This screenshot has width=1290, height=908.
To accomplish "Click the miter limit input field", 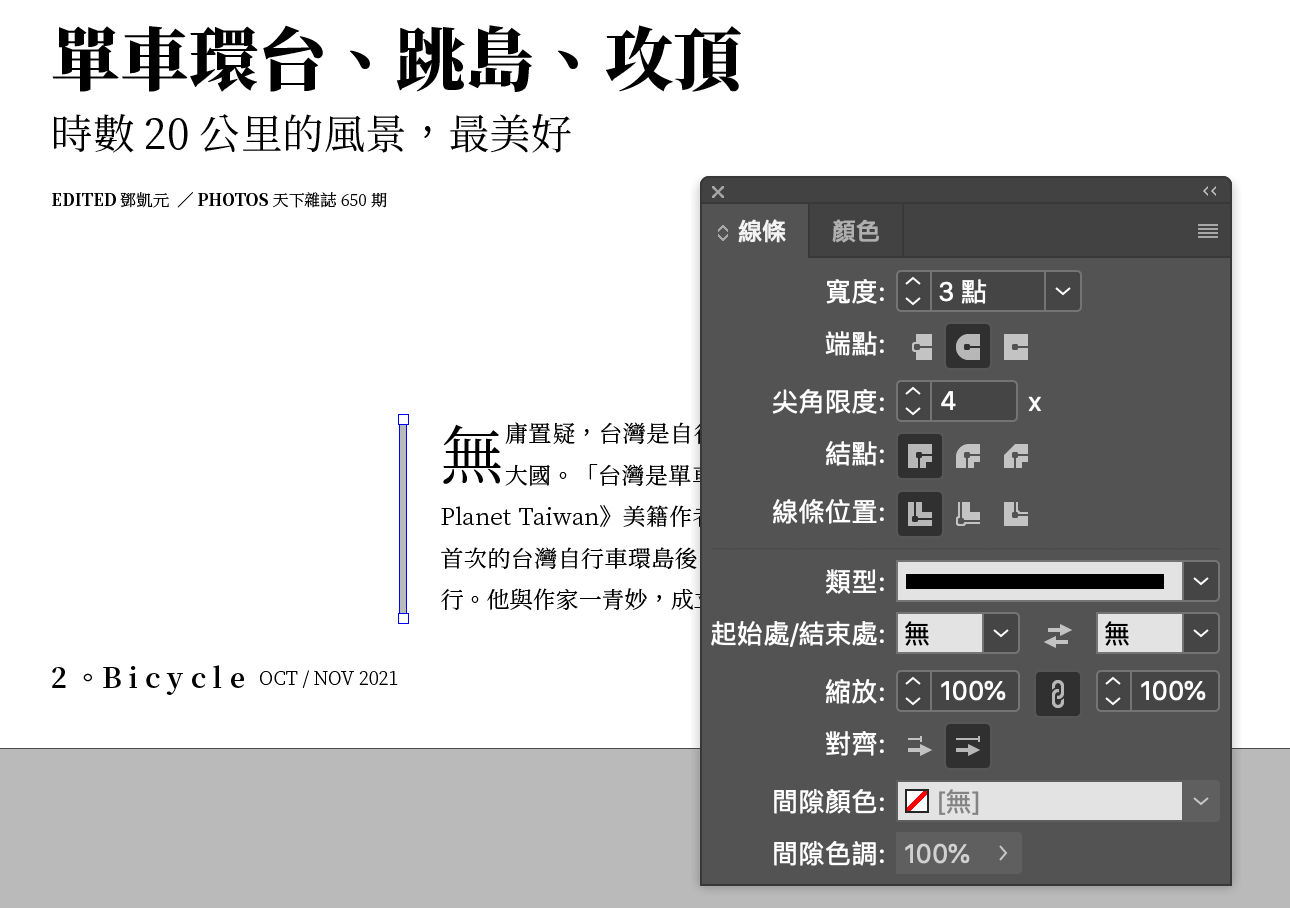I will pos(972,402).
